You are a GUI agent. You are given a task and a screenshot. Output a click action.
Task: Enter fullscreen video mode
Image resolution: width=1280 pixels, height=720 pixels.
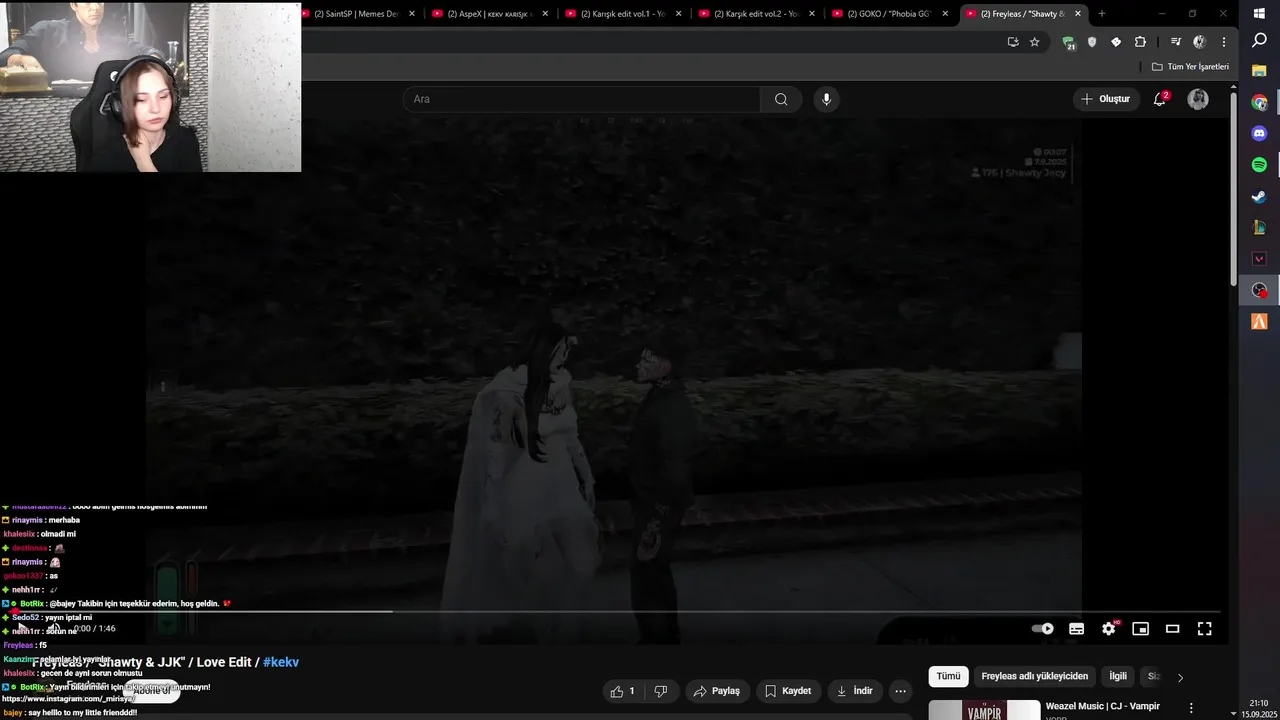point(1204,629)
